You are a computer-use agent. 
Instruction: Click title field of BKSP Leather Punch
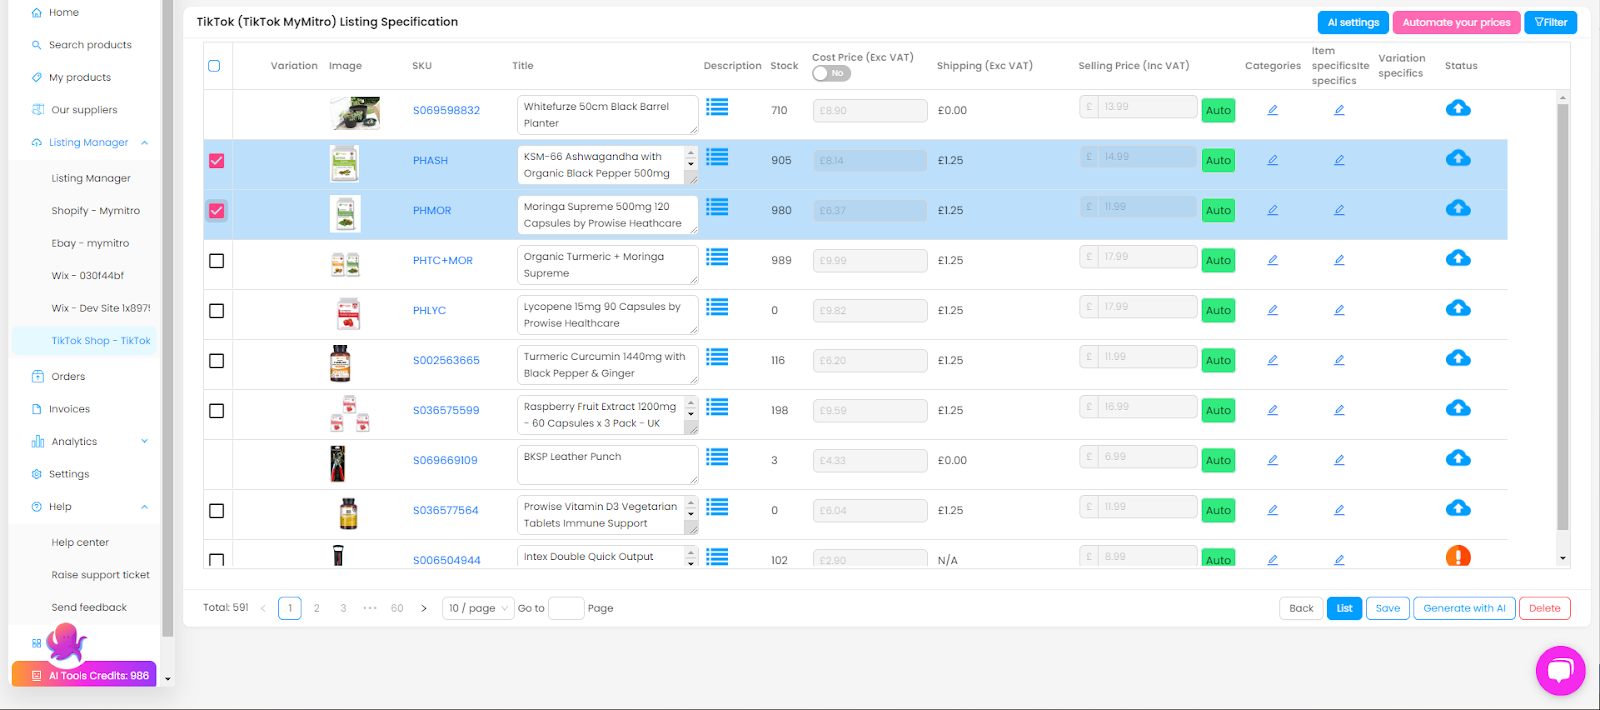point(608,465)
